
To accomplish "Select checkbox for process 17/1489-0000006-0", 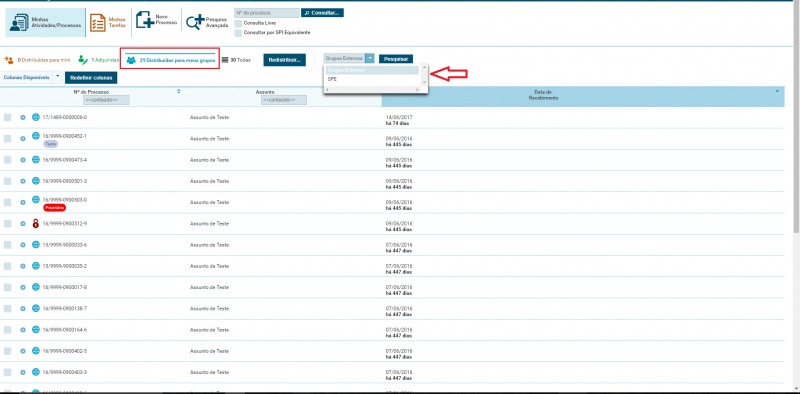I will (7, 117).
